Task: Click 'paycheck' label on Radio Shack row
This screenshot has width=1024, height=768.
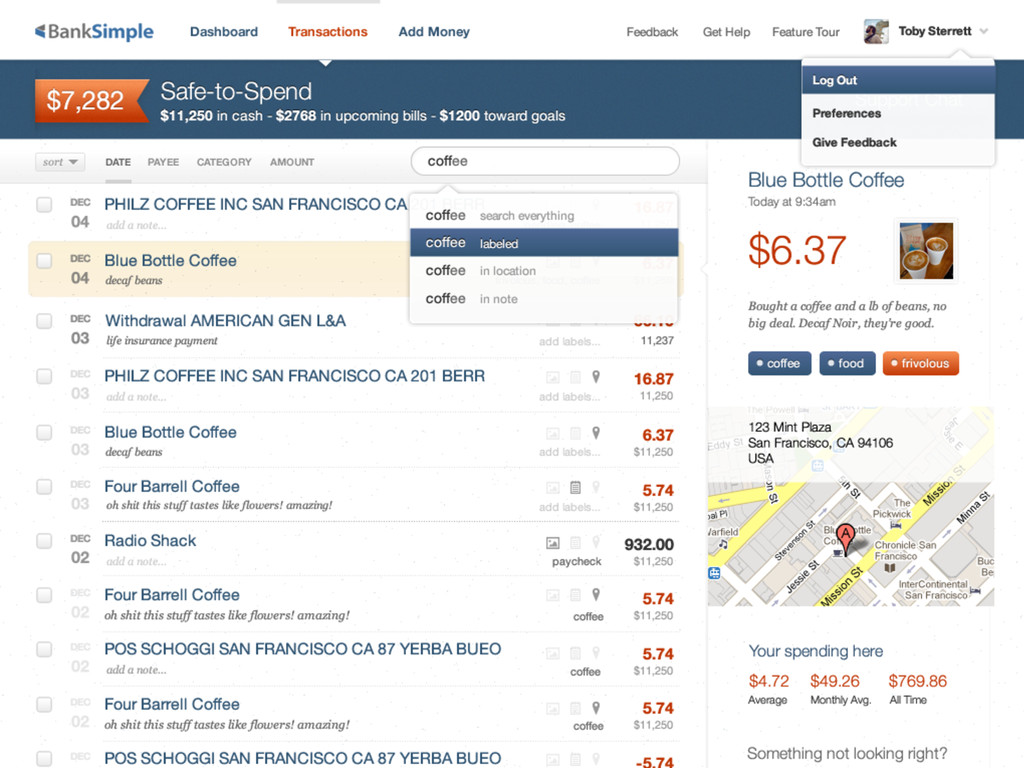Action: [577, 562]
